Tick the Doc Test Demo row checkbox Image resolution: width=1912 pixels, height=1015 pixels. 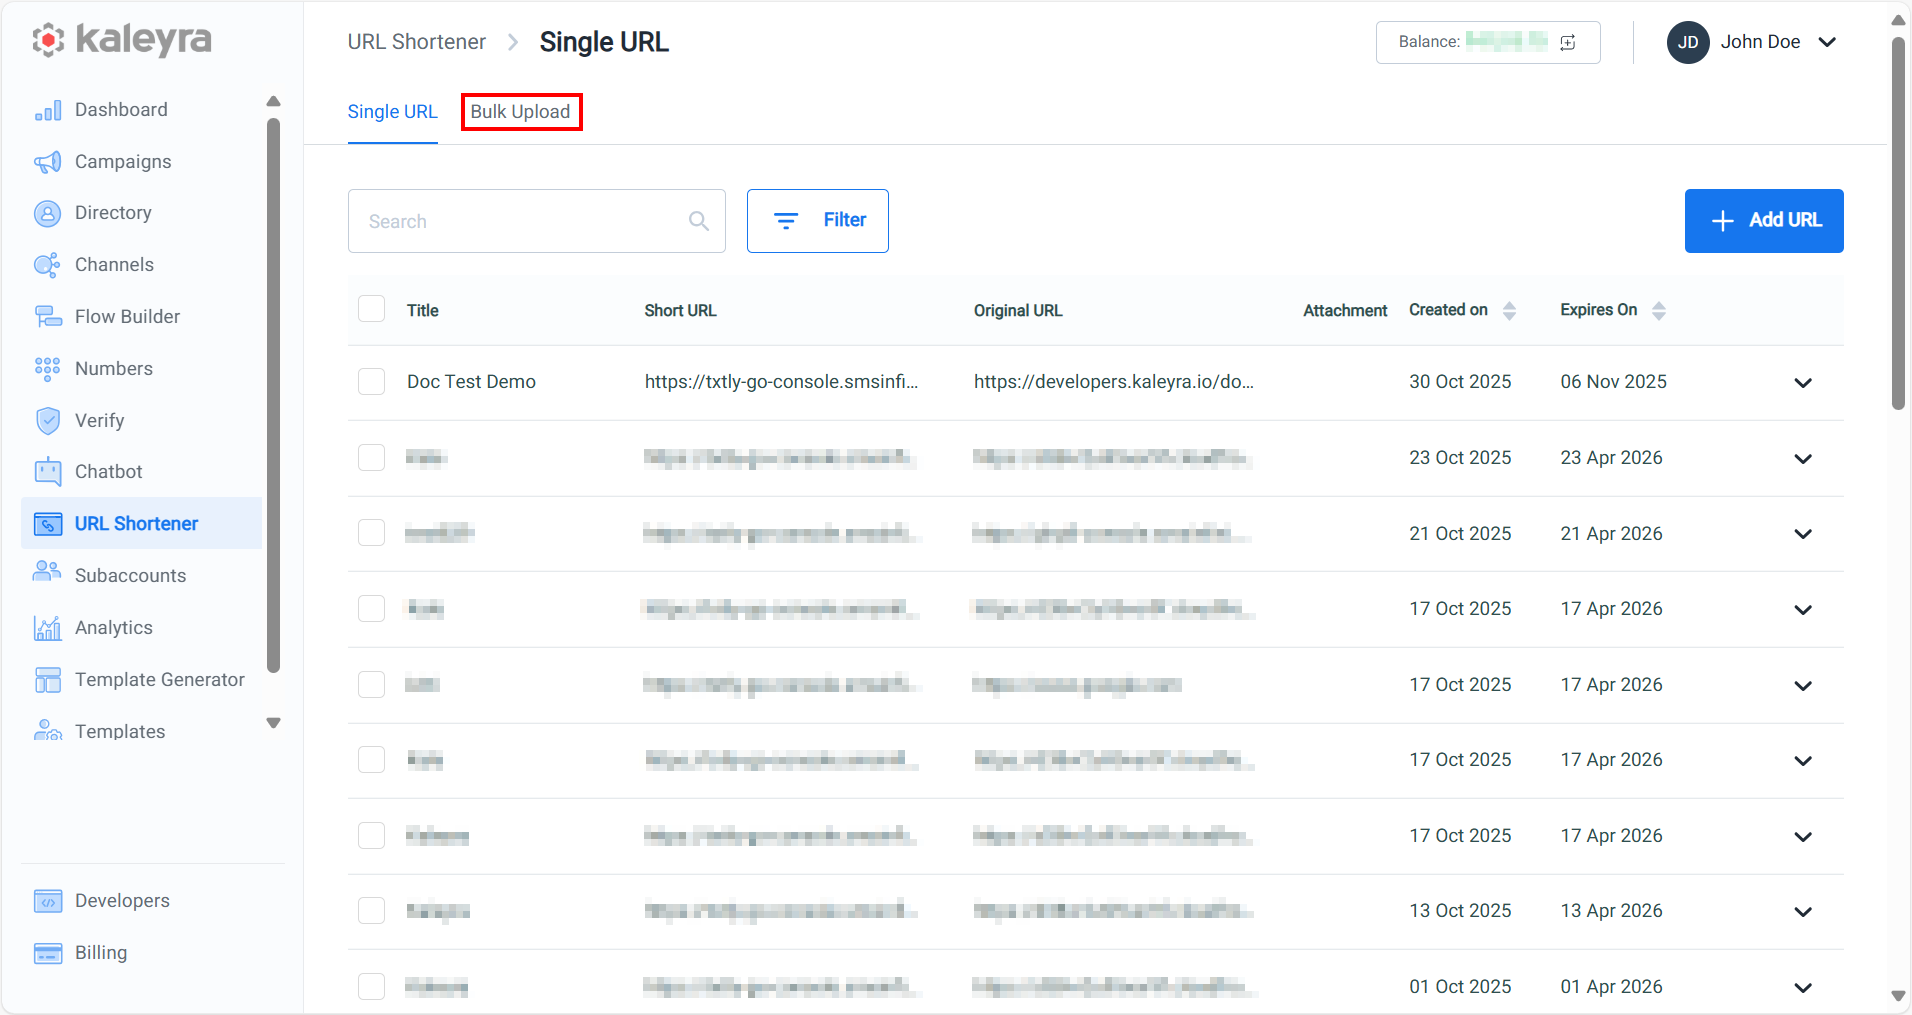click(372, 382)
